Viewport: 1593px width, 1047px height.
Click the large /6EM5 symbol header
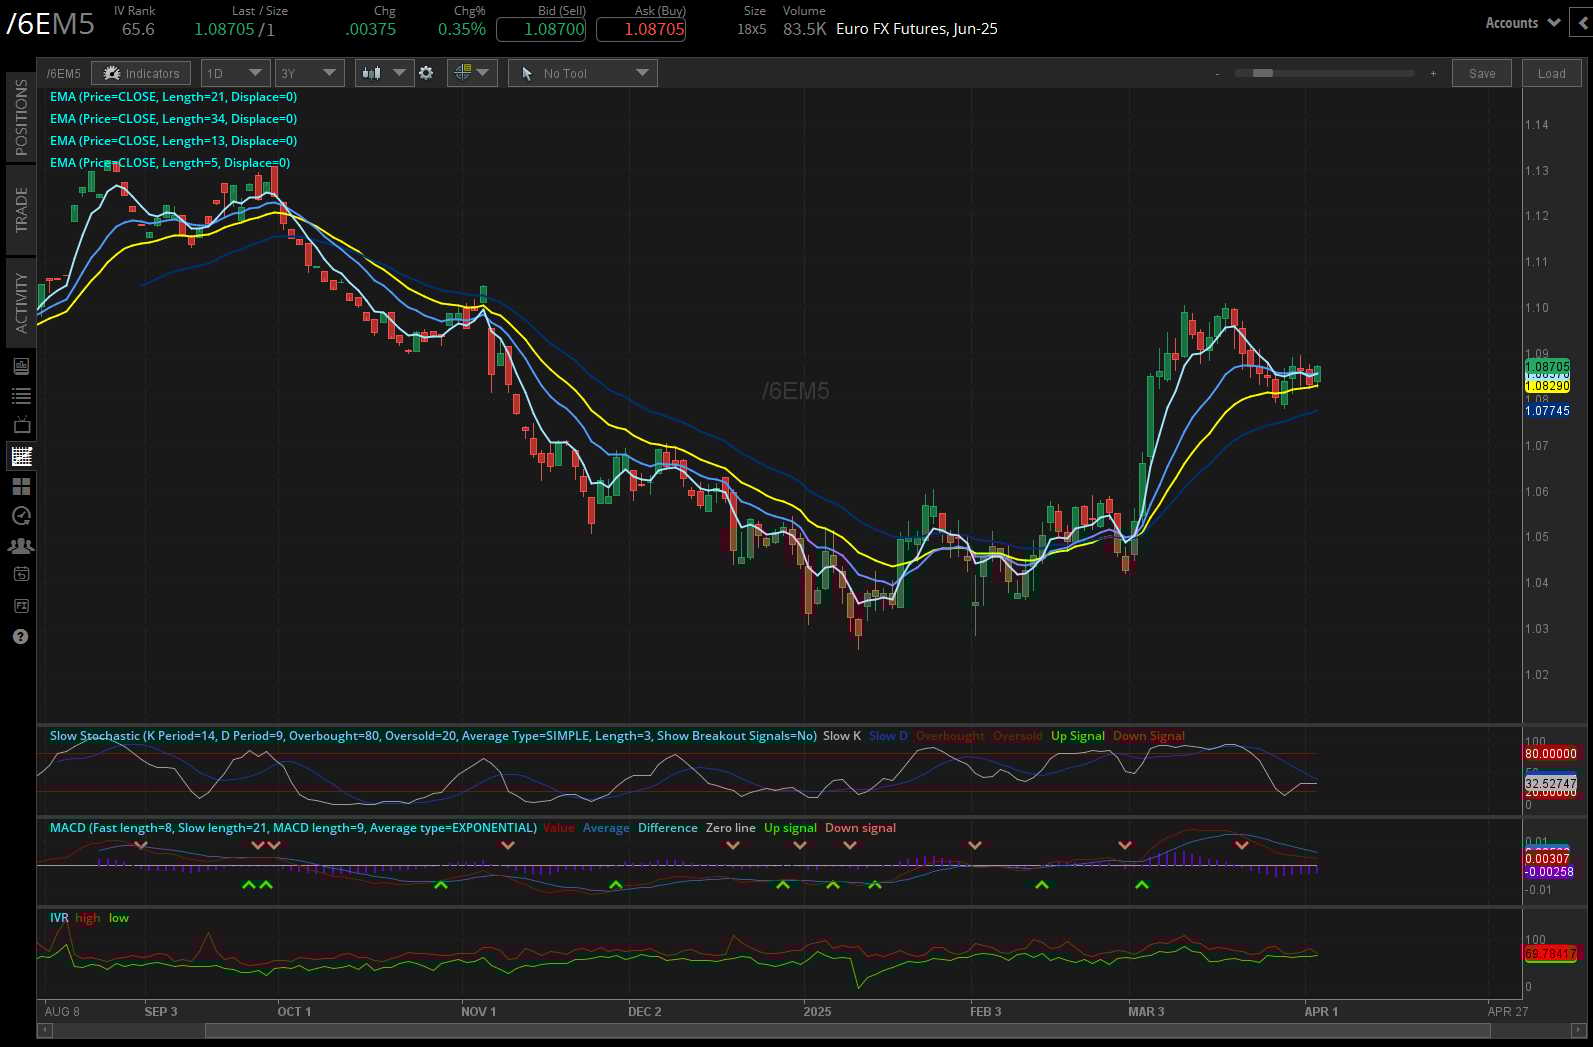pos(50,24)
